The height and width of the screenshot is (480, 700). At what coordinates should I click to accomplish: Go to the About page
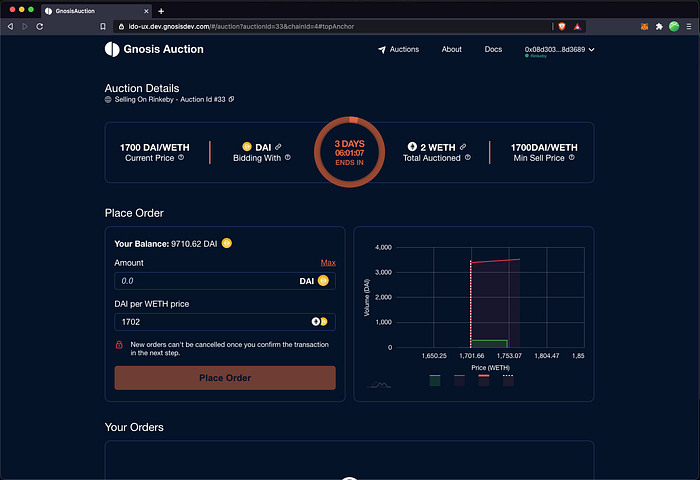click(451, 49)
